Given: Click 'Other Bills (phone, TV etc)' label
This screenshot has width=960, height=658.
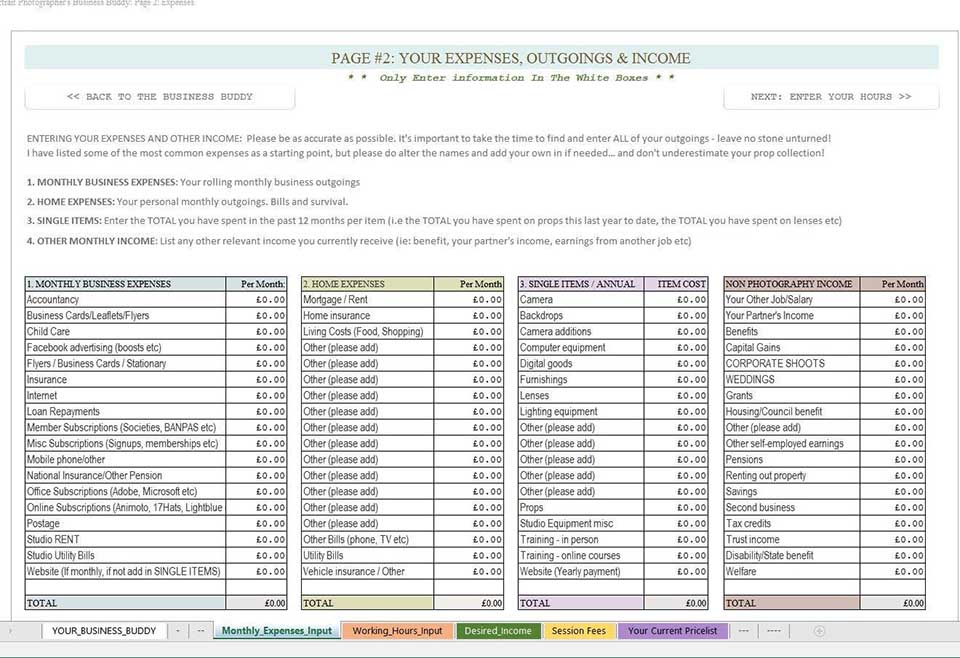Looking at the screenshot, I should tap(356, 540).
